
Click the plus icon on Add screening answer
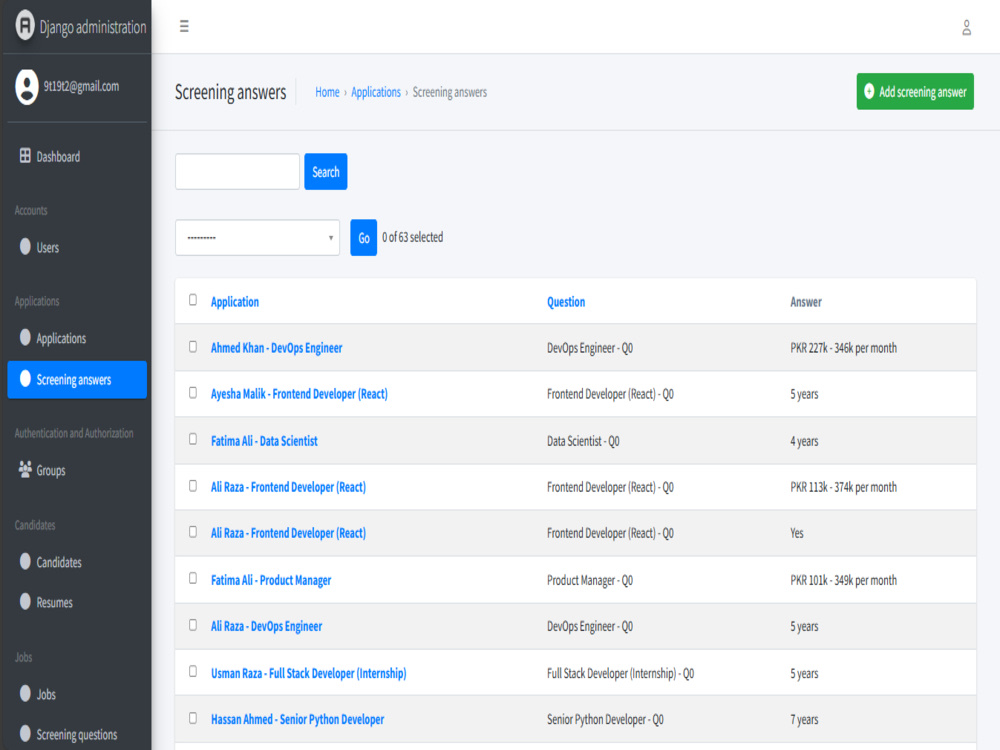pos(869,91)
